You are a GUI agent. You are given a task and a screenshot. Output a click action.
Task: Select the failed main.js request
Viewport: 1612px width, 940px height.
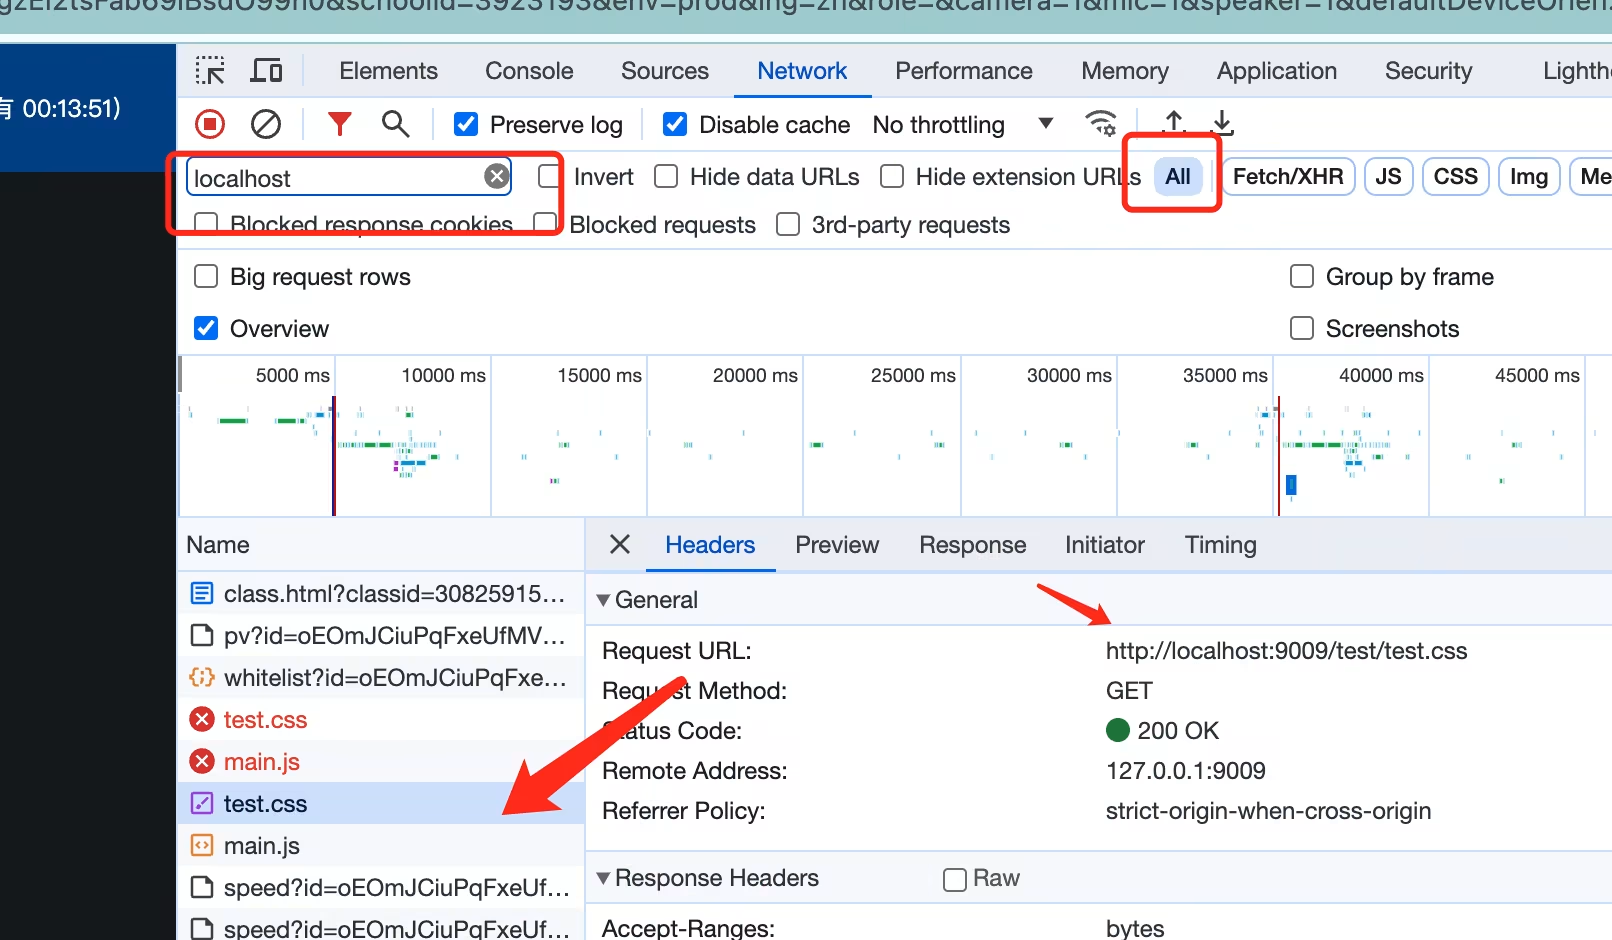click(262, 762)
